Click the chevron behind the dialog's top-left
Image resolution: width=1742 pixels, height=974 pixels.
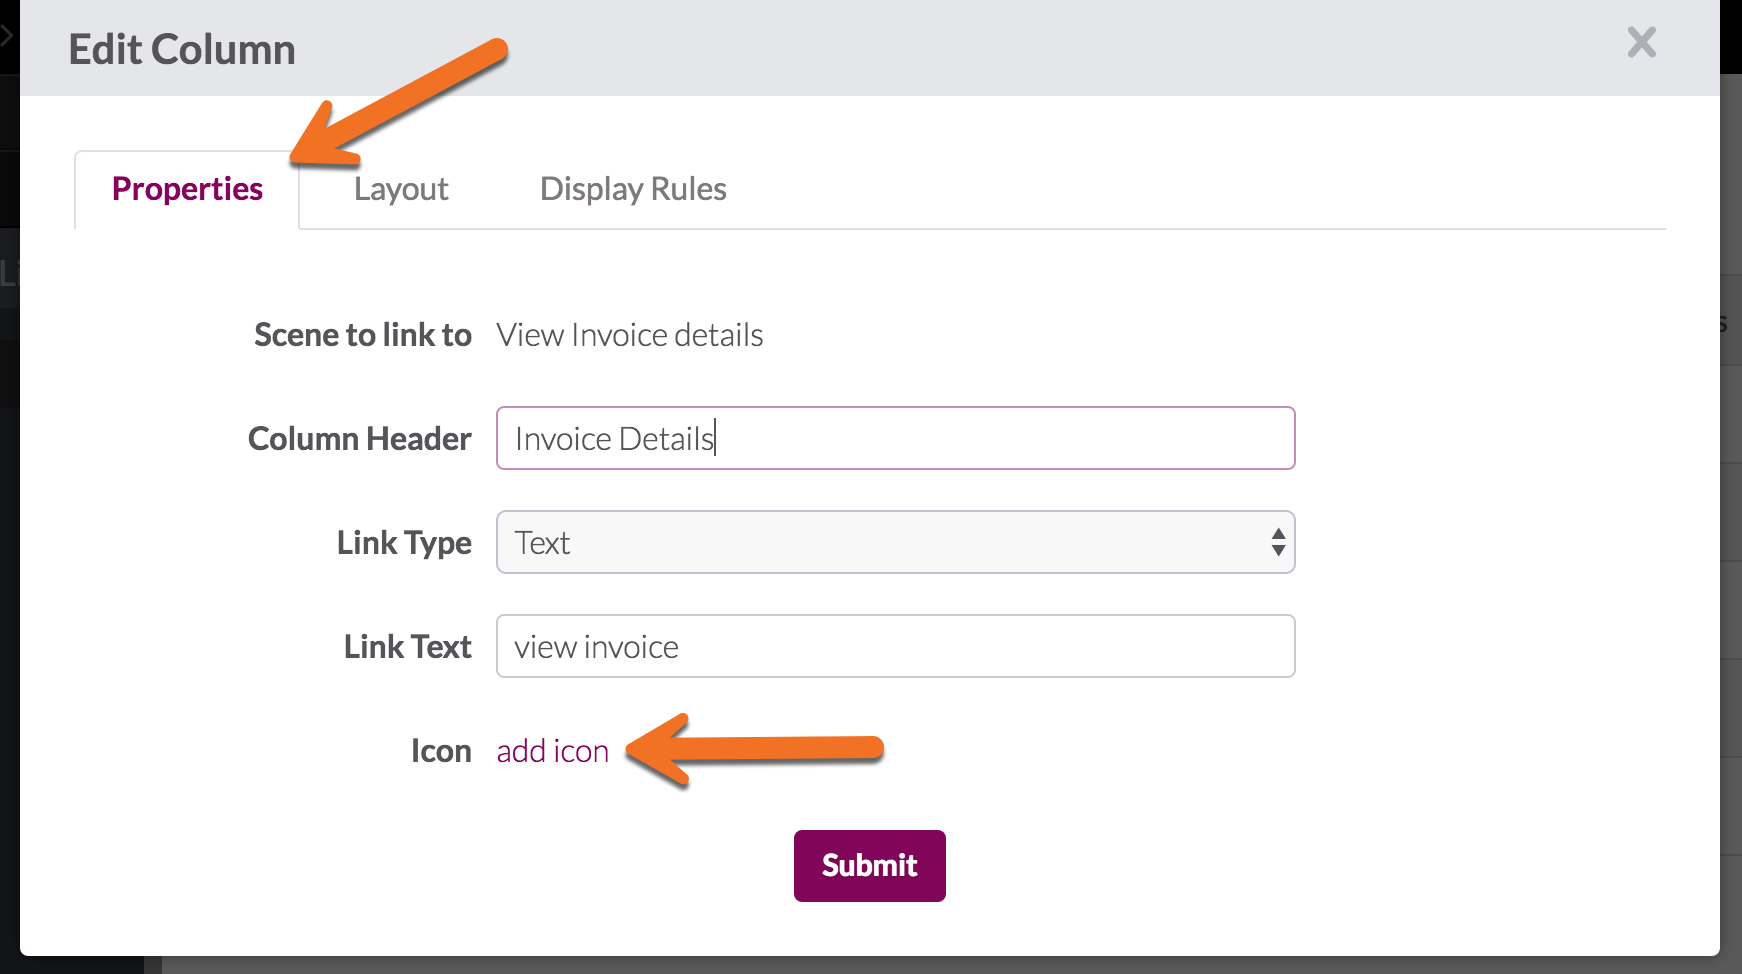(x=7, y=37)
